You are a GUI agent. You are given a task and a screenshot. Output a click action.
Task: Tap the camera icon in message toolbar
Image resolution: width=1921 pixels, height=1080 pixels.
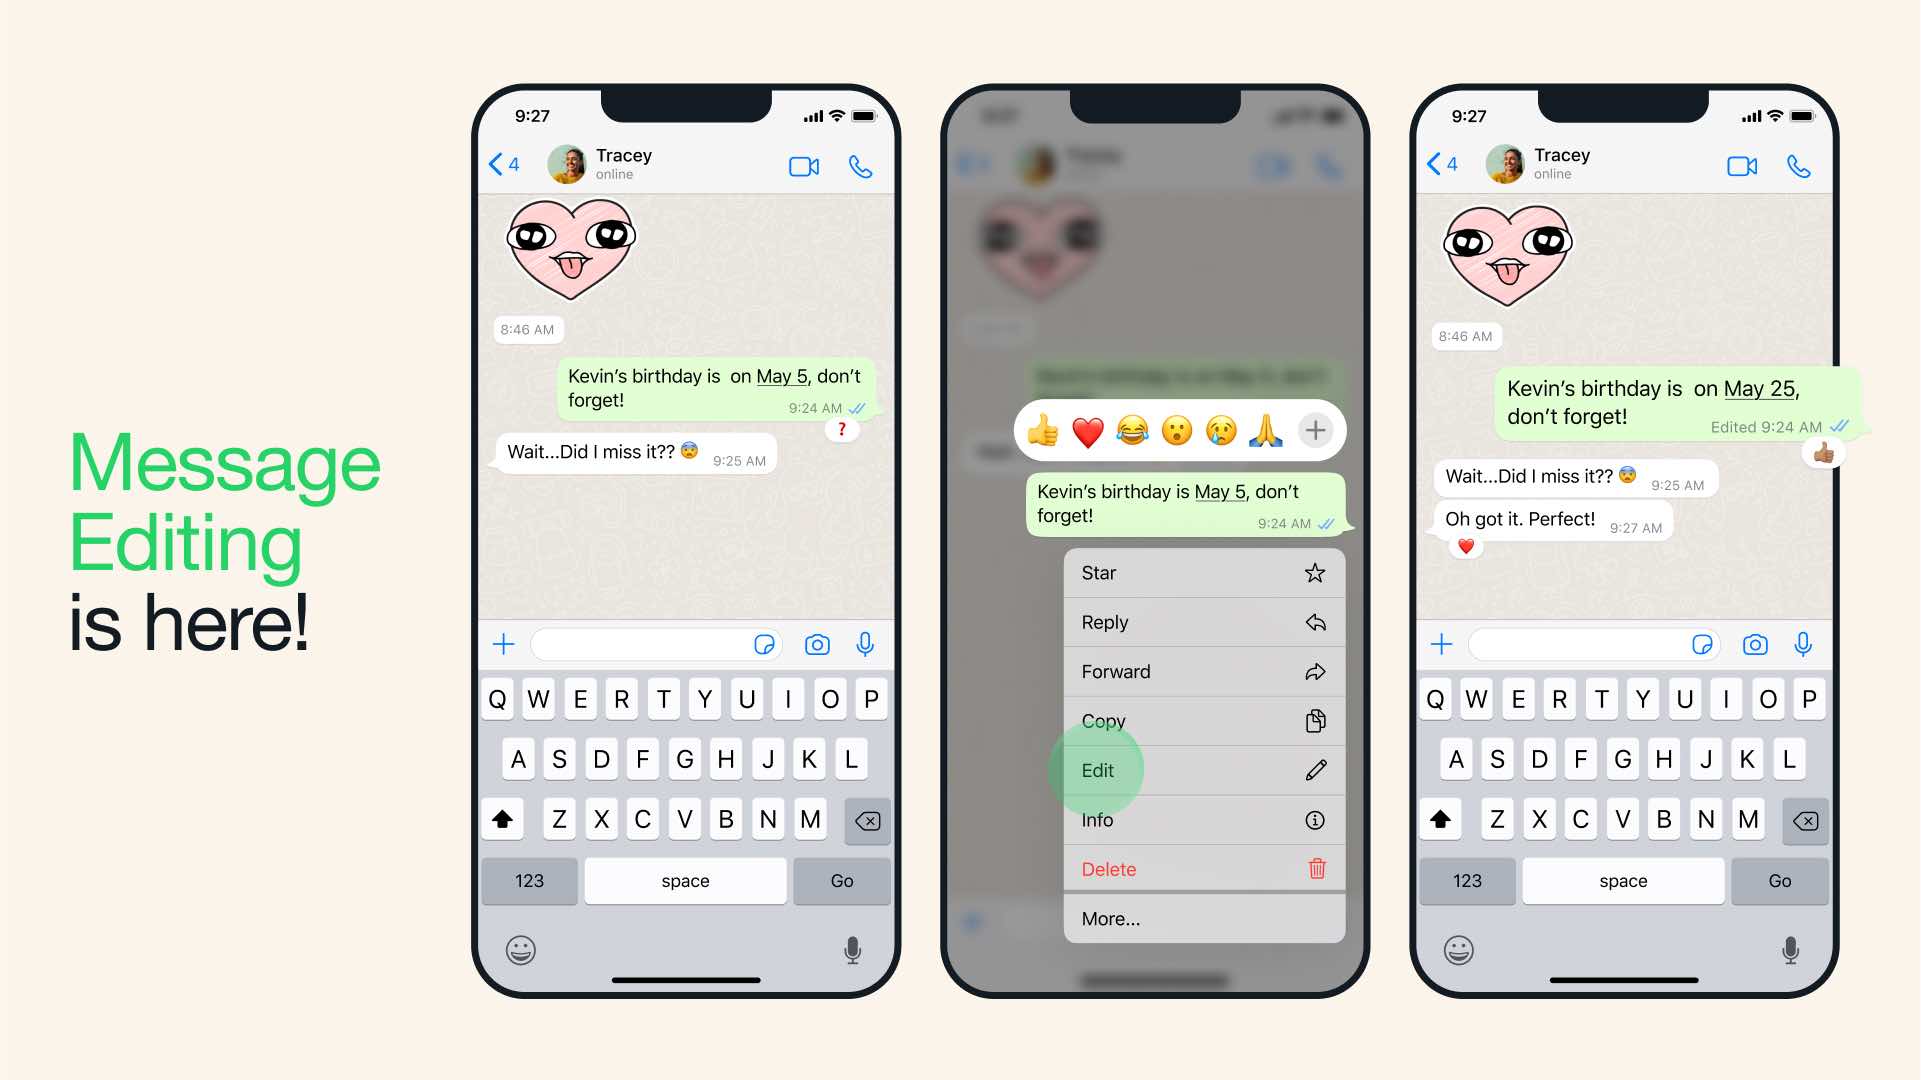818,645
